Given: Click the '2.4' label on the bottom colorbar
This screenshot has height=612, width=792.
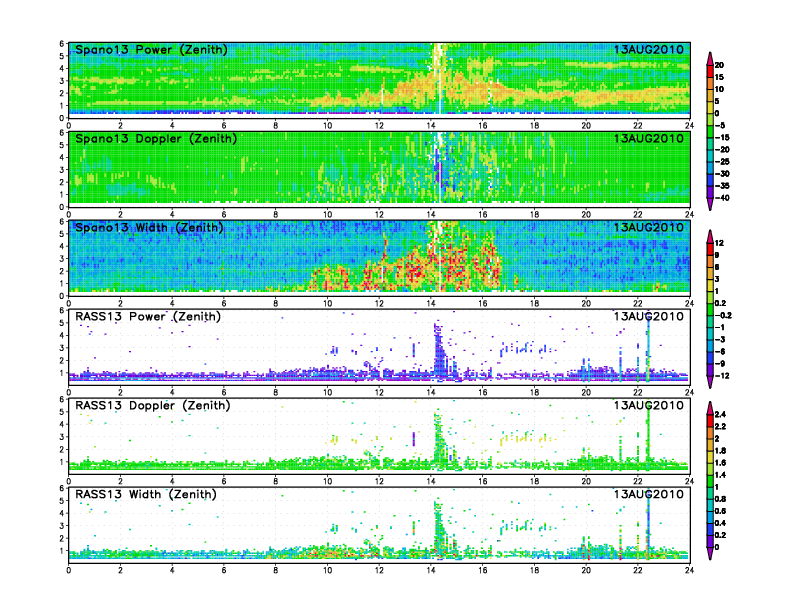Looking at the screenshot, I should click(720, 415).
